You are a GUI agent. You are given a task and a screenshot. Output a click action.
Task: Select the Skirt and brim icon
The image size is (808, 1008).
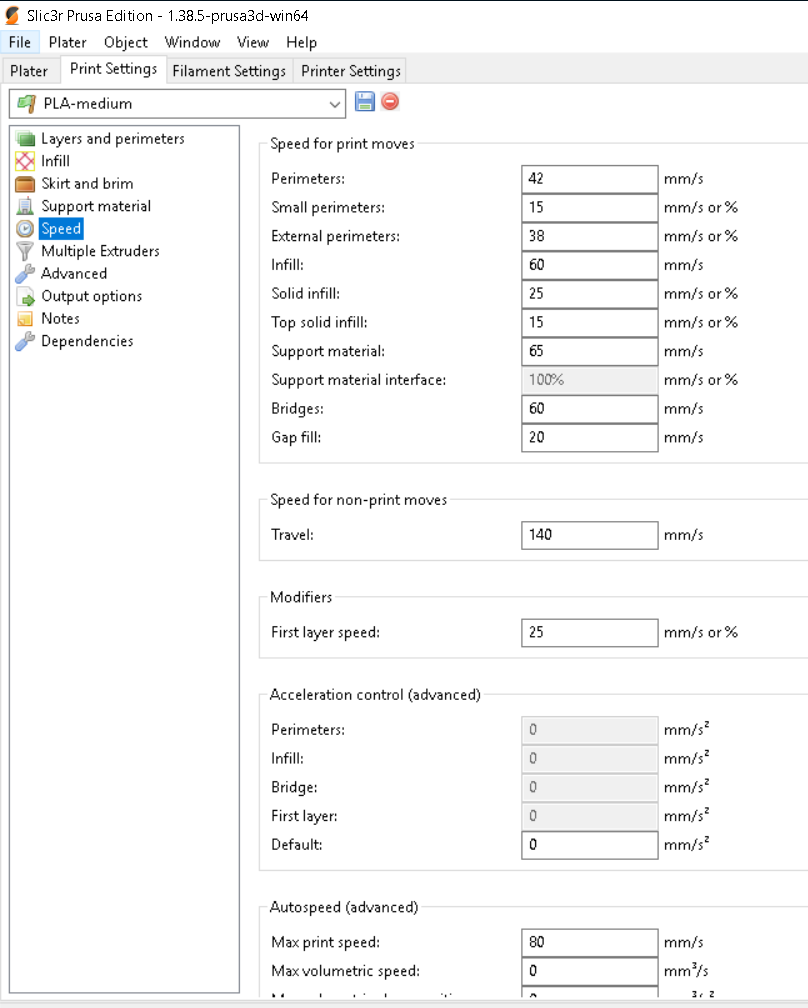tap(25, 184)
